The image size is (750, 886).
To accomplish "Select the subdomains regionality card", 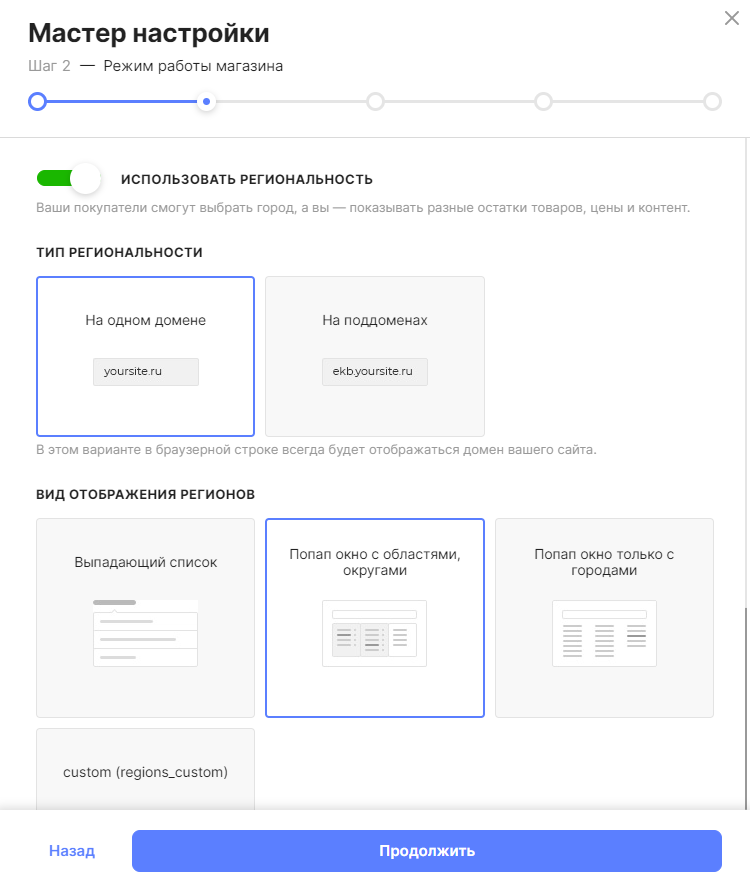I will [375, 356].
